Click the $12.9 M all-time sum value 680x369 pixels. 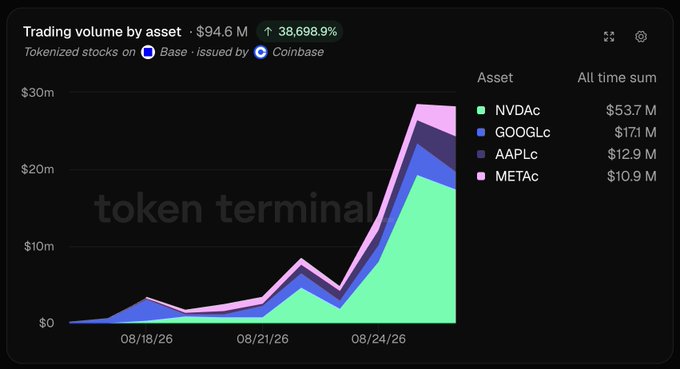tap(632, 154)
